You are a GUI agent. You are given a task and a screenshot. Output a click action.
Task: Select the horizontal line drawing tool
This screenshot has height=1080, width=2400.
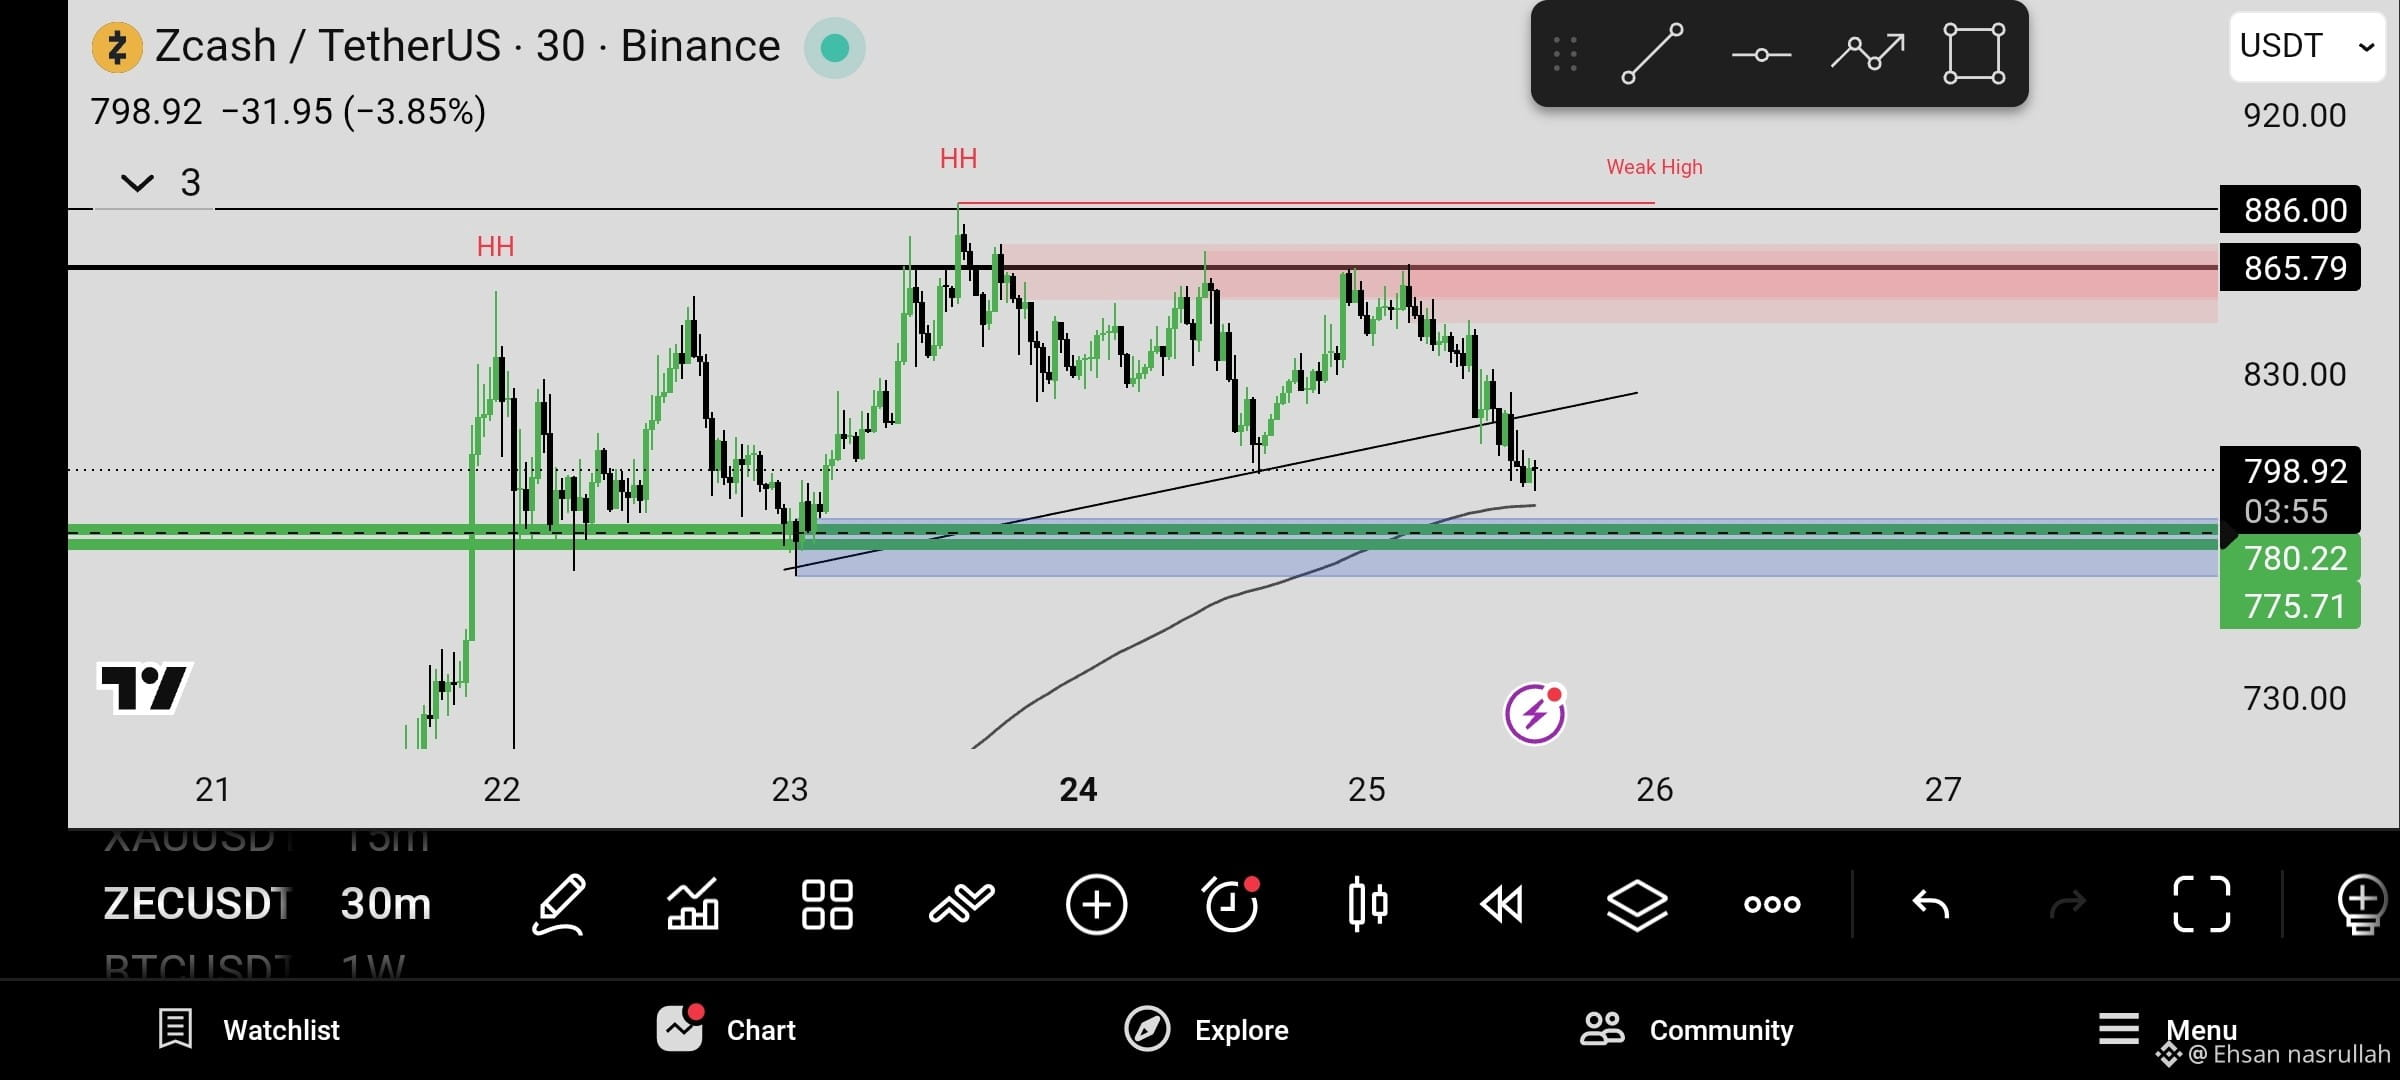click(x=1761, y=54)
